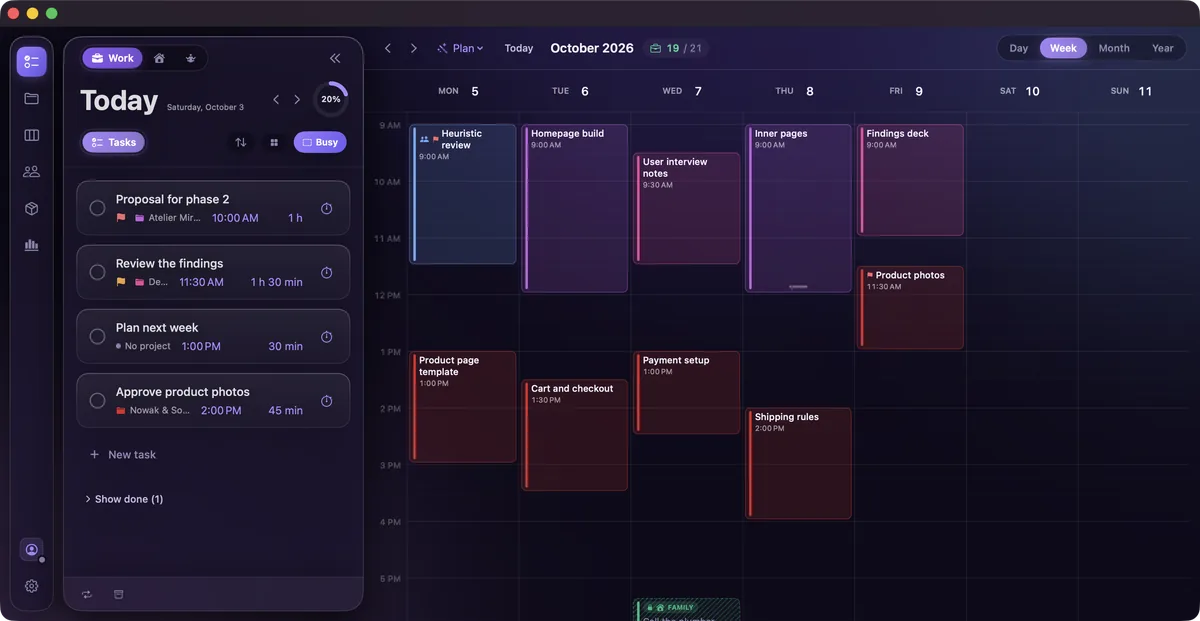Screen dimensions: 1200x621
Task: Select the MON 5 day header
Action: click(458, 91)
